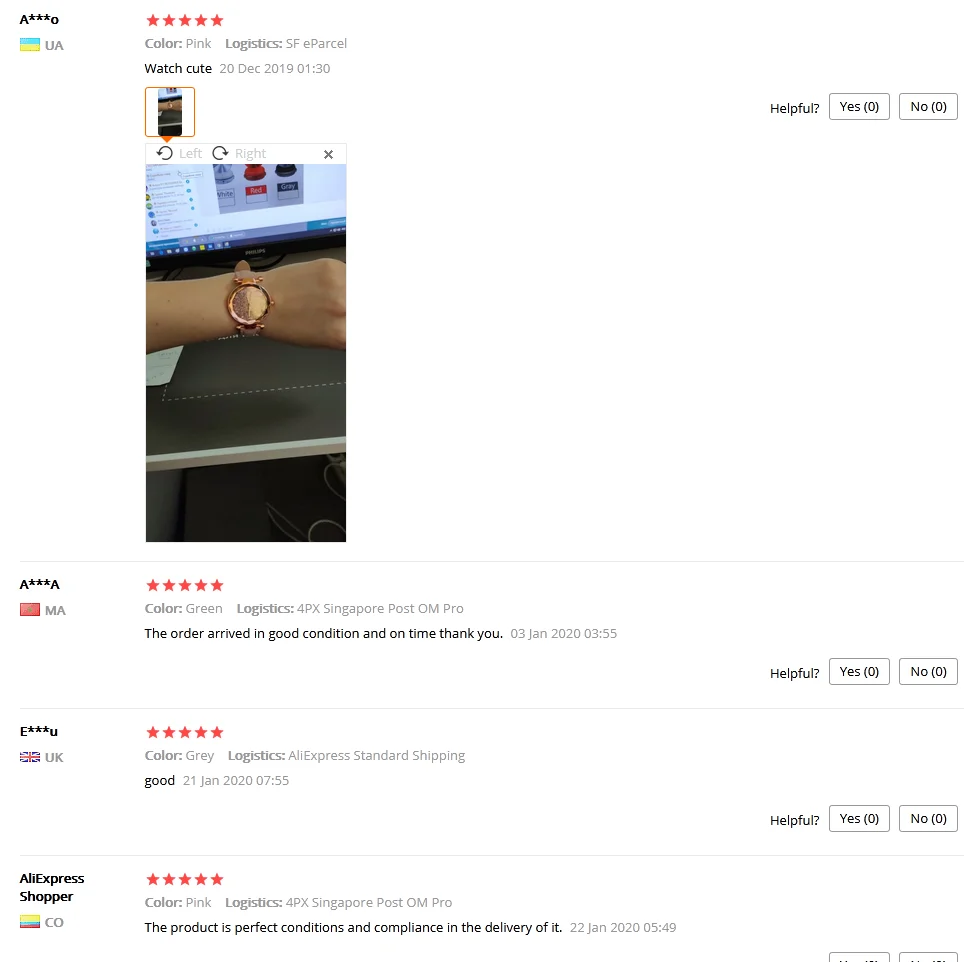Click the Ukraine flag icon next to UA
This screenshot has height=962, width=967.
(30, 45)
